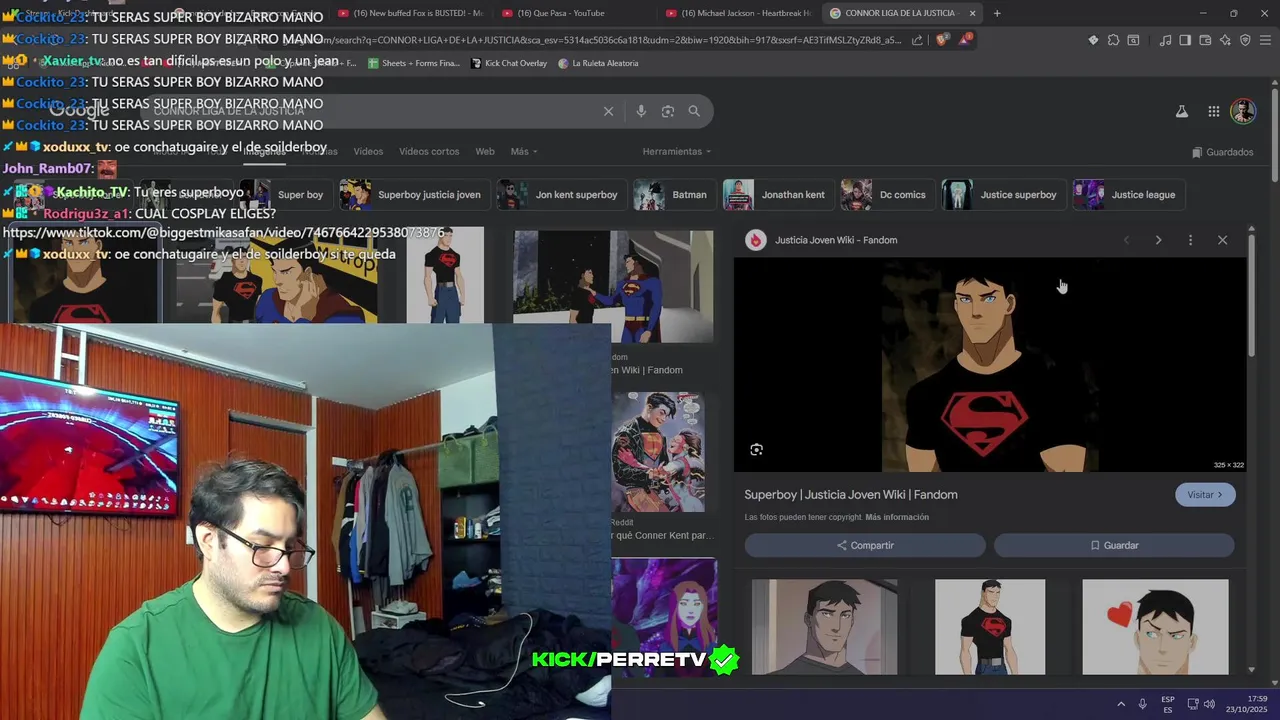1280x720 pixels.
Task: Open Brave Shields lion icon
Action: (941, 40)
